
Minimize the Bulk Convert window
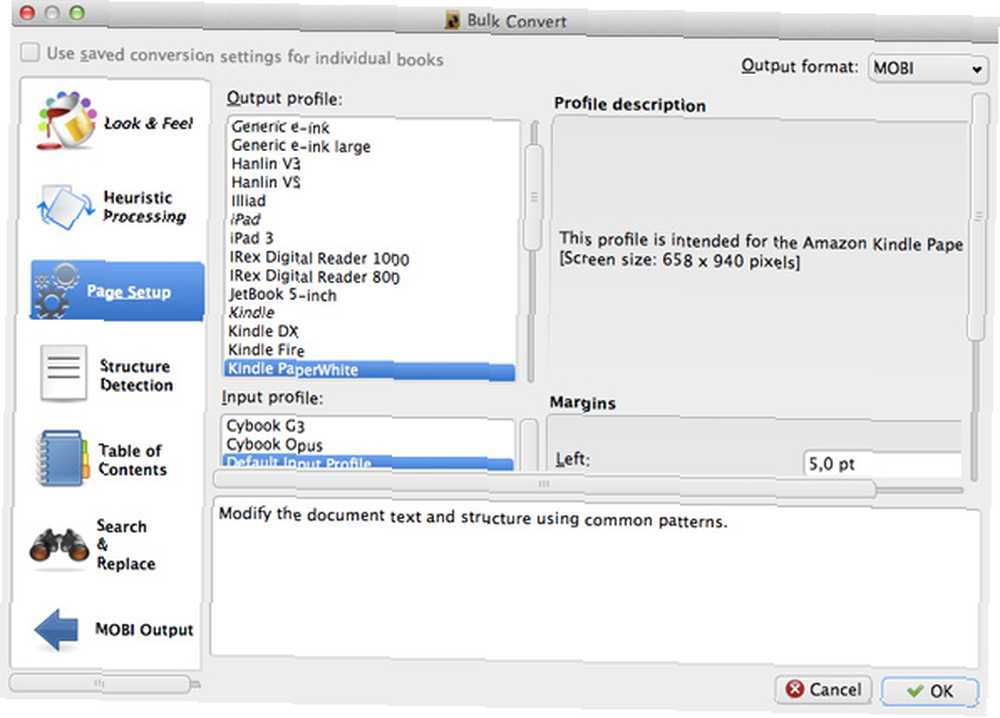point(52,13)
